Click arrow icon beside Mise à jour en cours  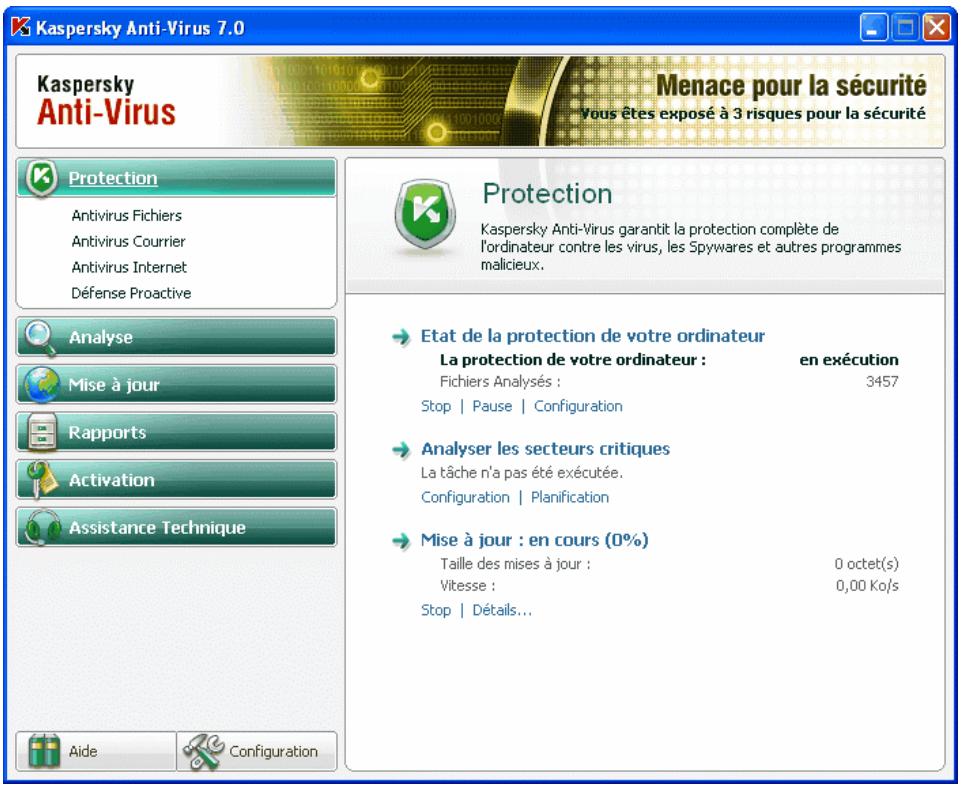pyautogui.click(x=401, y=540)
